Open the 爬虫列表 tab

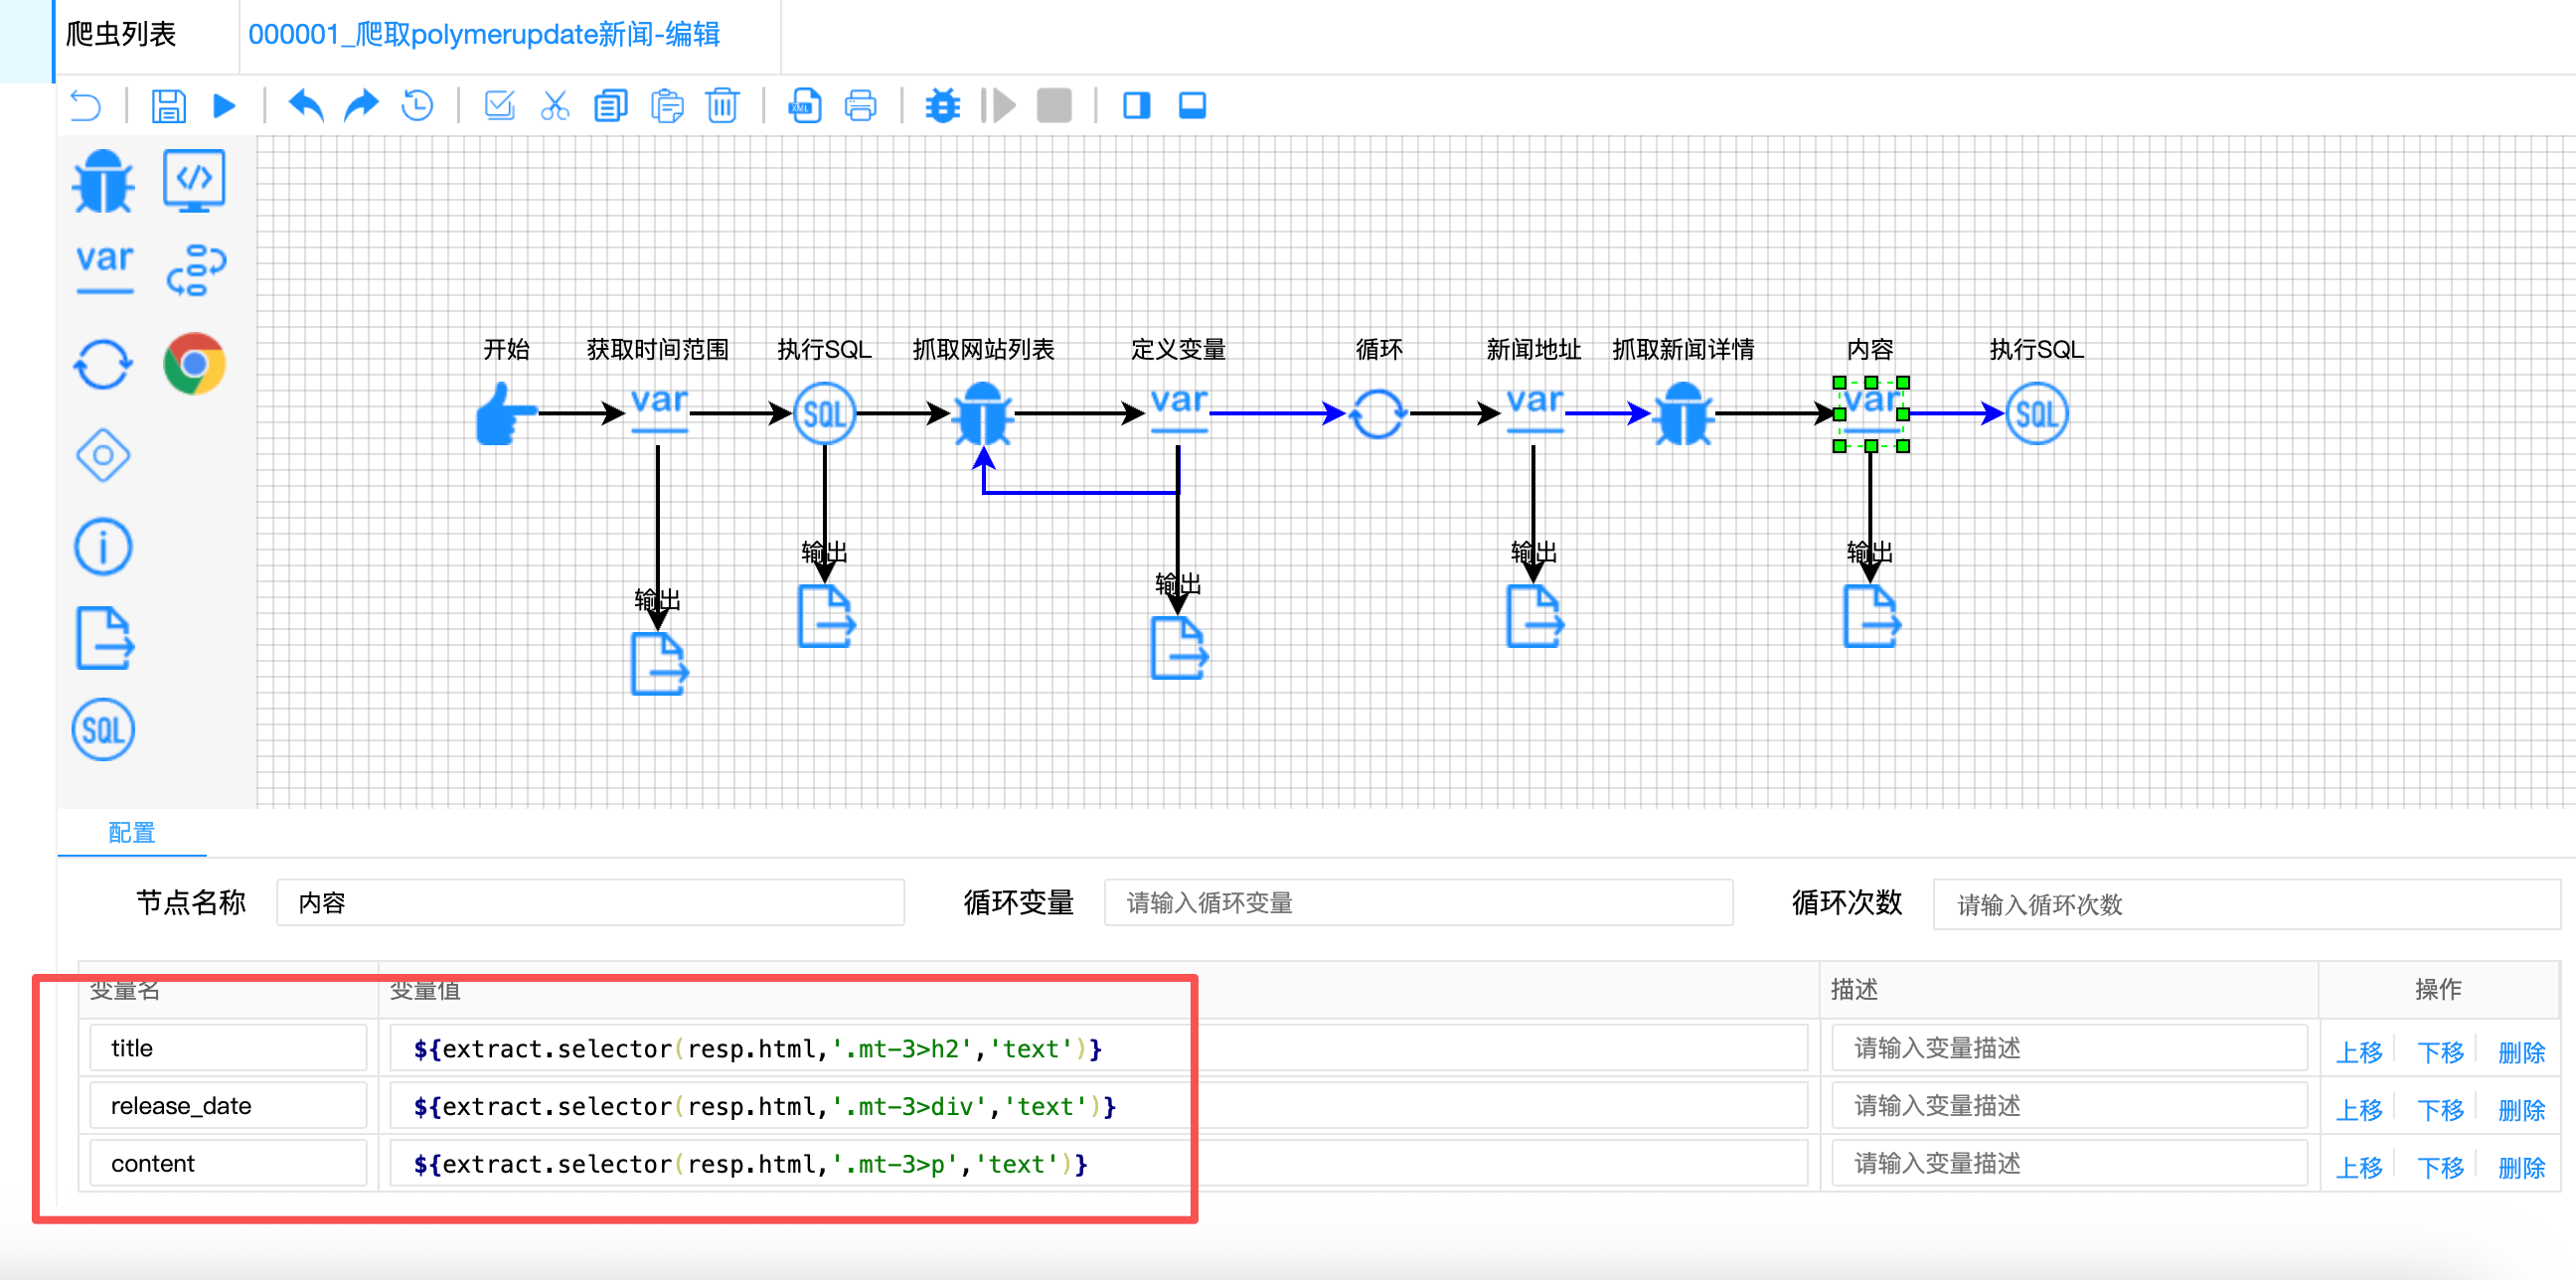[121, 35]
